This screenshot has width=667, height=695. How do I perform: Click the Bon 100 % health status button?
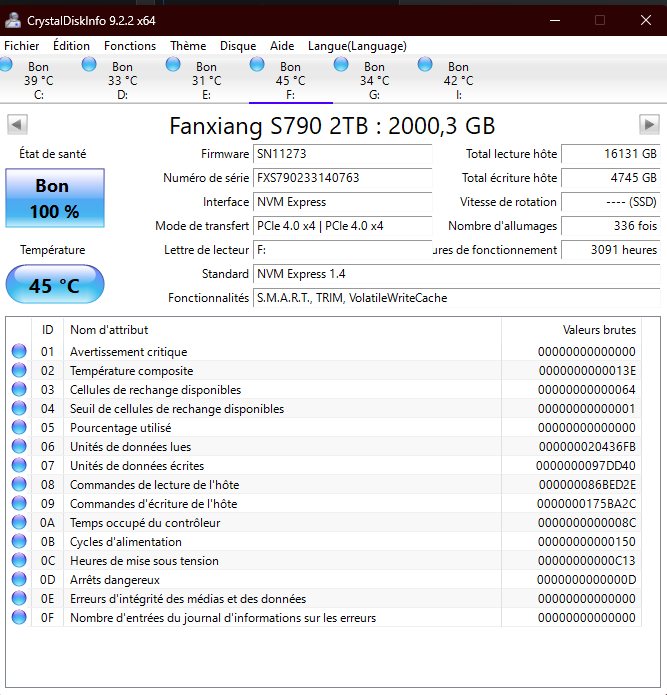pos(55,198)
